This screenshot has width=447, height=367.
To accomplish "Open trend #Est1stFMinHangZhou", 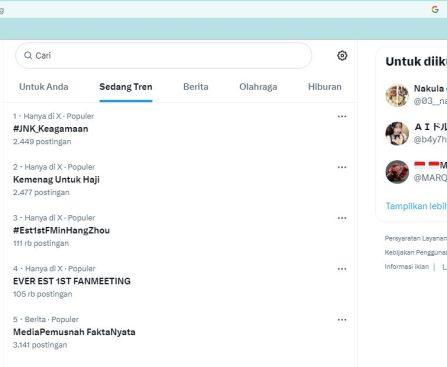I will click(x=61, y=230).
